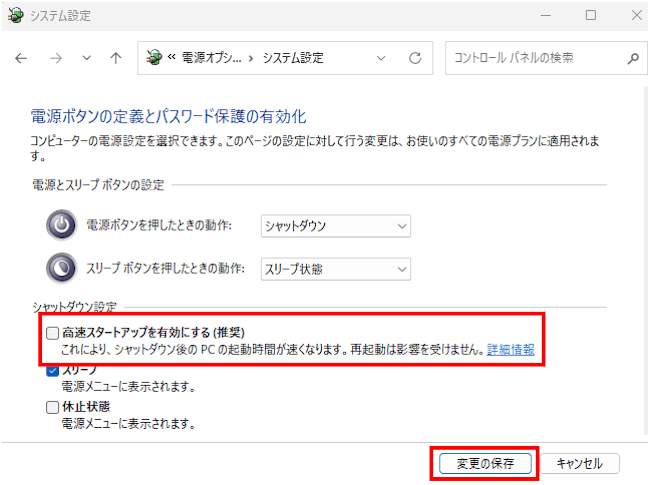
Task: Open the スリープ ボタンを押したときの動作 dropdown
Action: (336, 269)
